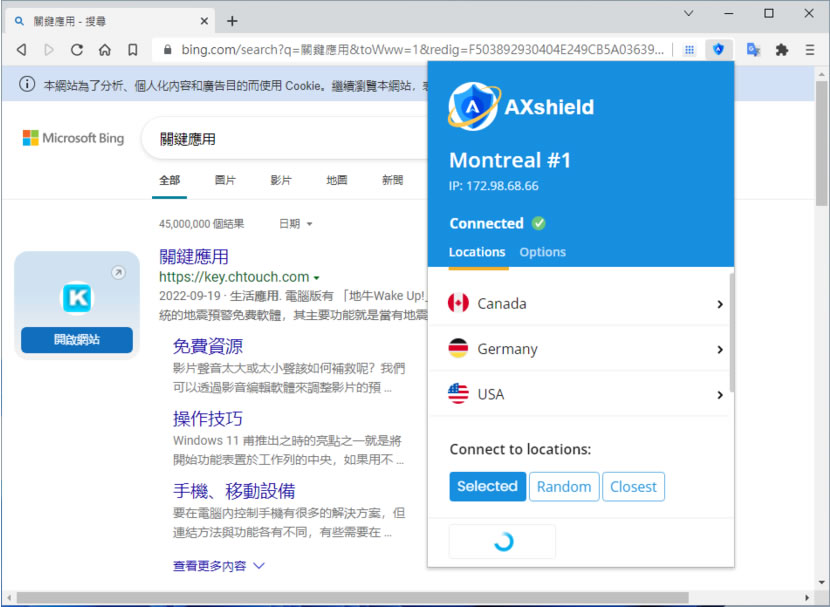The height and width of the screenshot is (607, 830).
Task: Open the browser home page icon
Action: [x=105, y=50]
